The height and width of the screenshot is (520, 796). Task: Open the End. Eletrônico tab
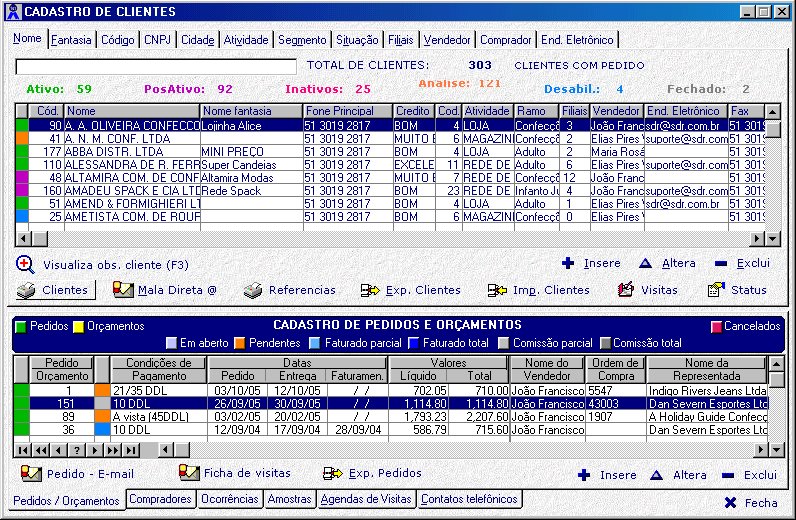(x=577, y=40)
